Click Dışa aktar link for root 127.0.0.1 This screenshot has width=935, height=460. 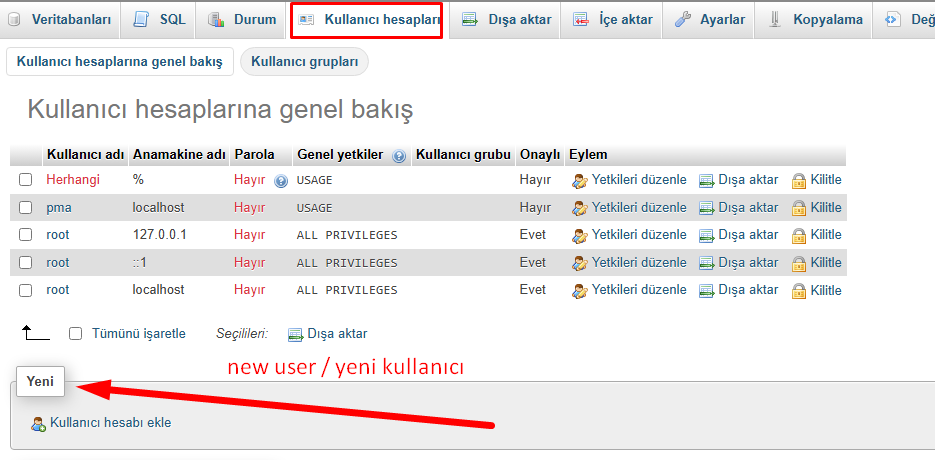(748, 235)
